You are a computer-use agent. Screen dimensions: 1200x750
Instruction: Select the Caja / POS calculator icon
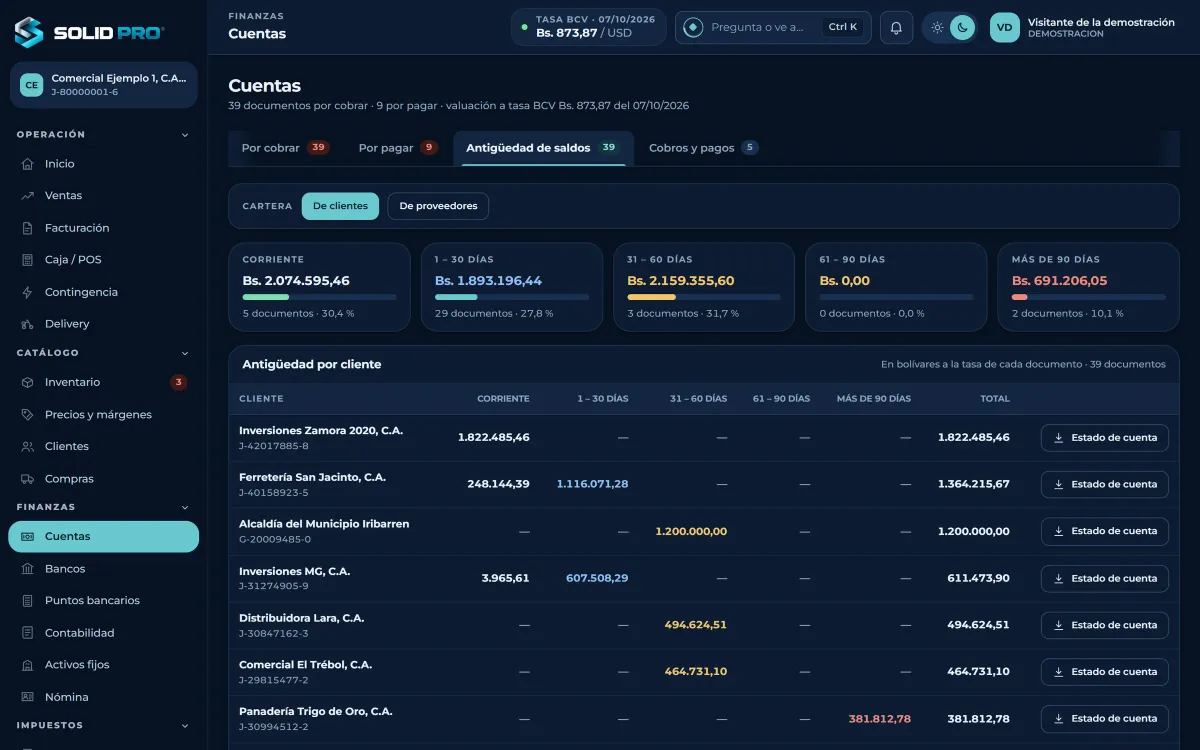tap(27, 260)
